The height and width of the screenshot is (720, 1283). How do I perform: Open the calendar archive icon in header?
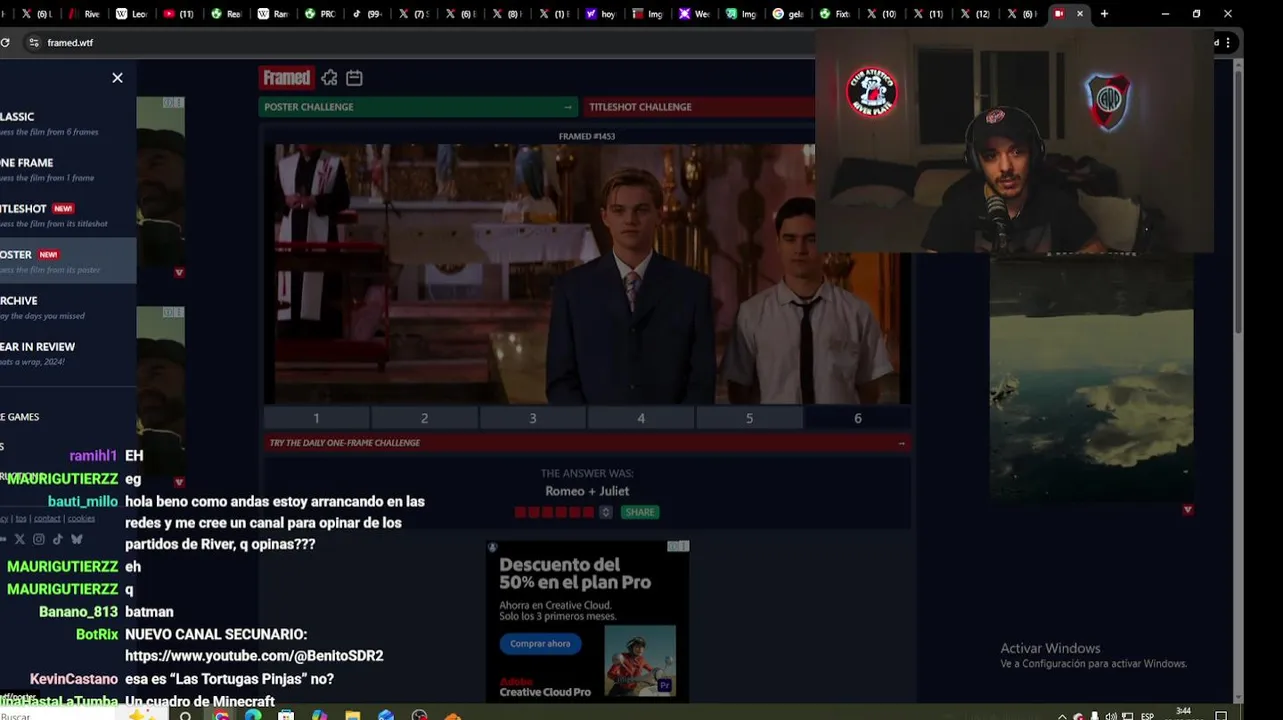pos(354,78)
